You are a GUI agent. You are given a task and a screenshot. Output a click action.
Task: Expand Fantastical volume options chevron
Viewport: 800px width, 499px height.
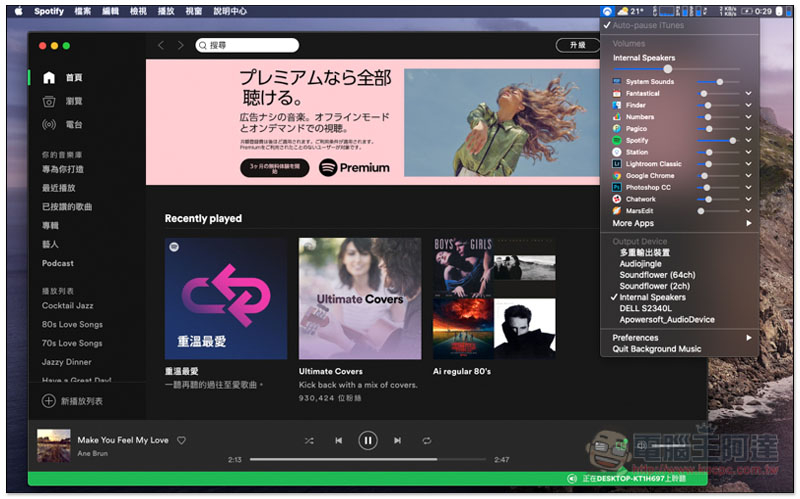748,93
